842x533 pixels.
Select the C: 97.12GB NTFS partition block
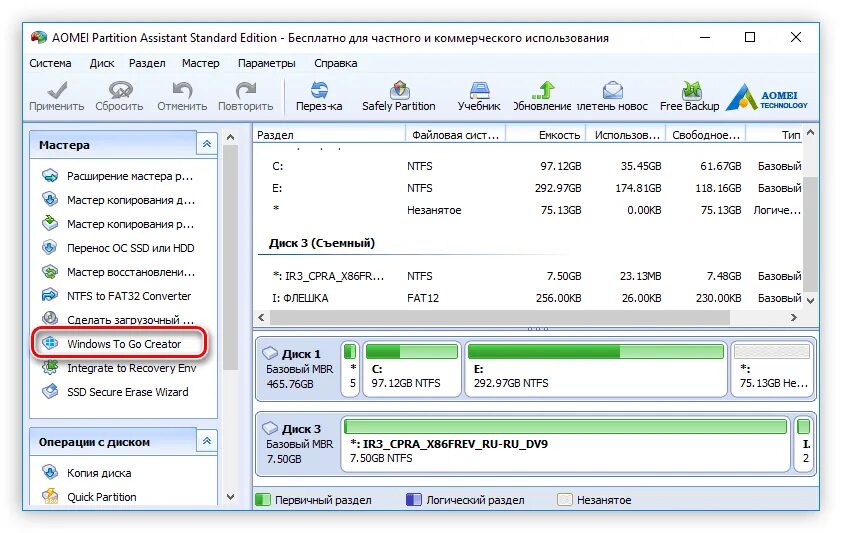(412, 369)
